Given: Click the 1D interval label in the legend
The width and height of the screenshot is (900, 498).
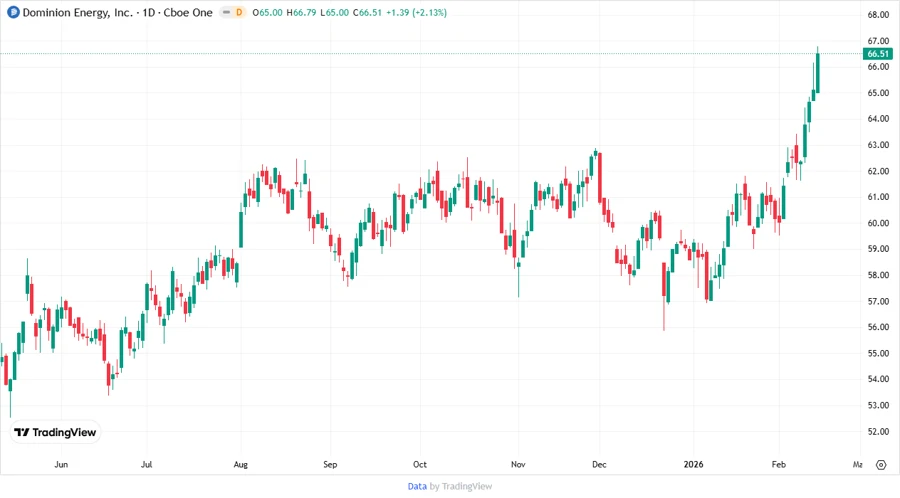Looking at the screenshot, I should 149,13.
